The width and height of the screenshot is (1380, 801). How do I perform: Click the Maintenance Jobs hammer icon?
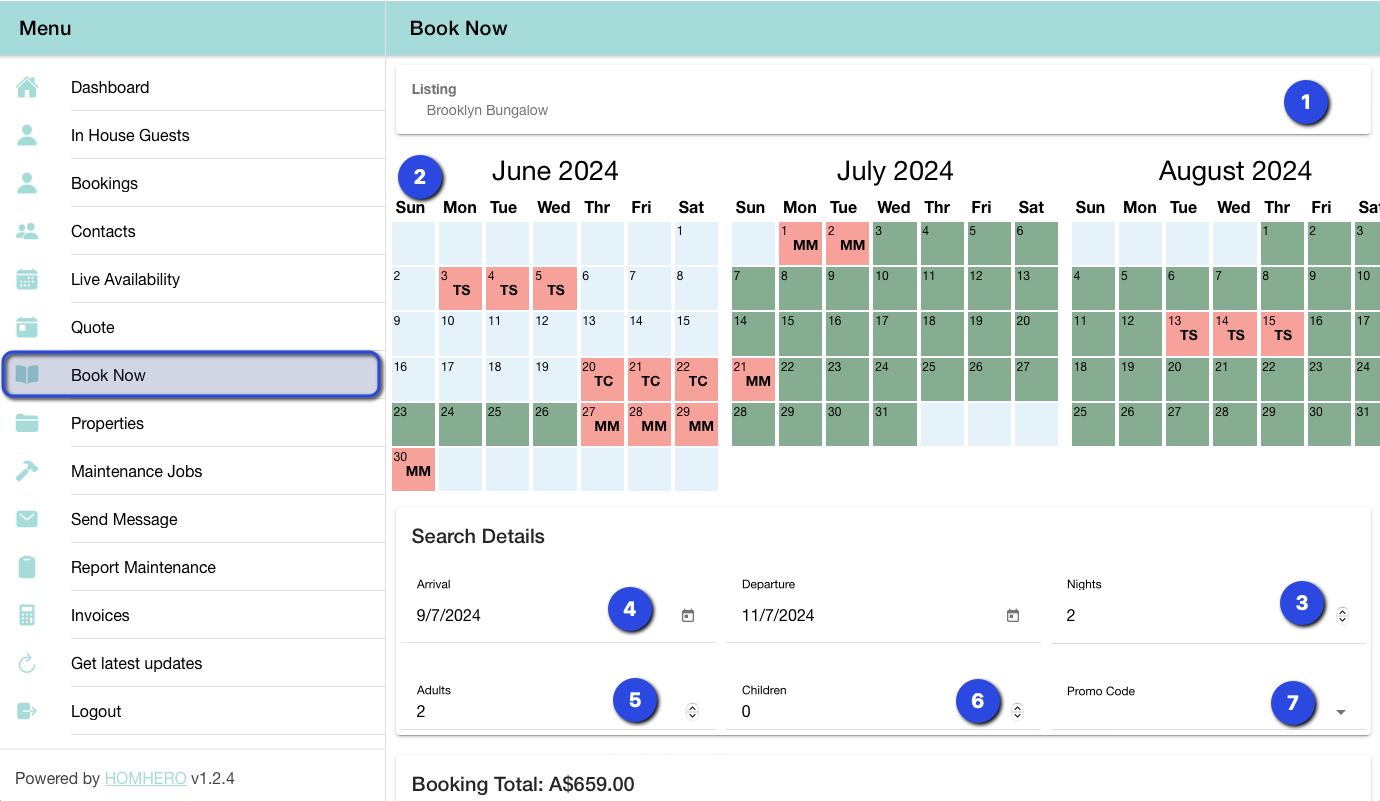[27, 472]
